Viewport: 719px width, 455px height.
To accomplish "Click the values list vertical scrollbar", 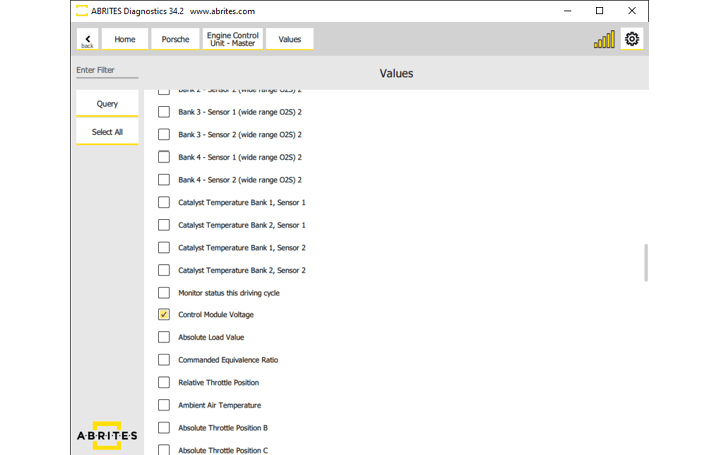I will pyautogui.click(x=645, y=262).
